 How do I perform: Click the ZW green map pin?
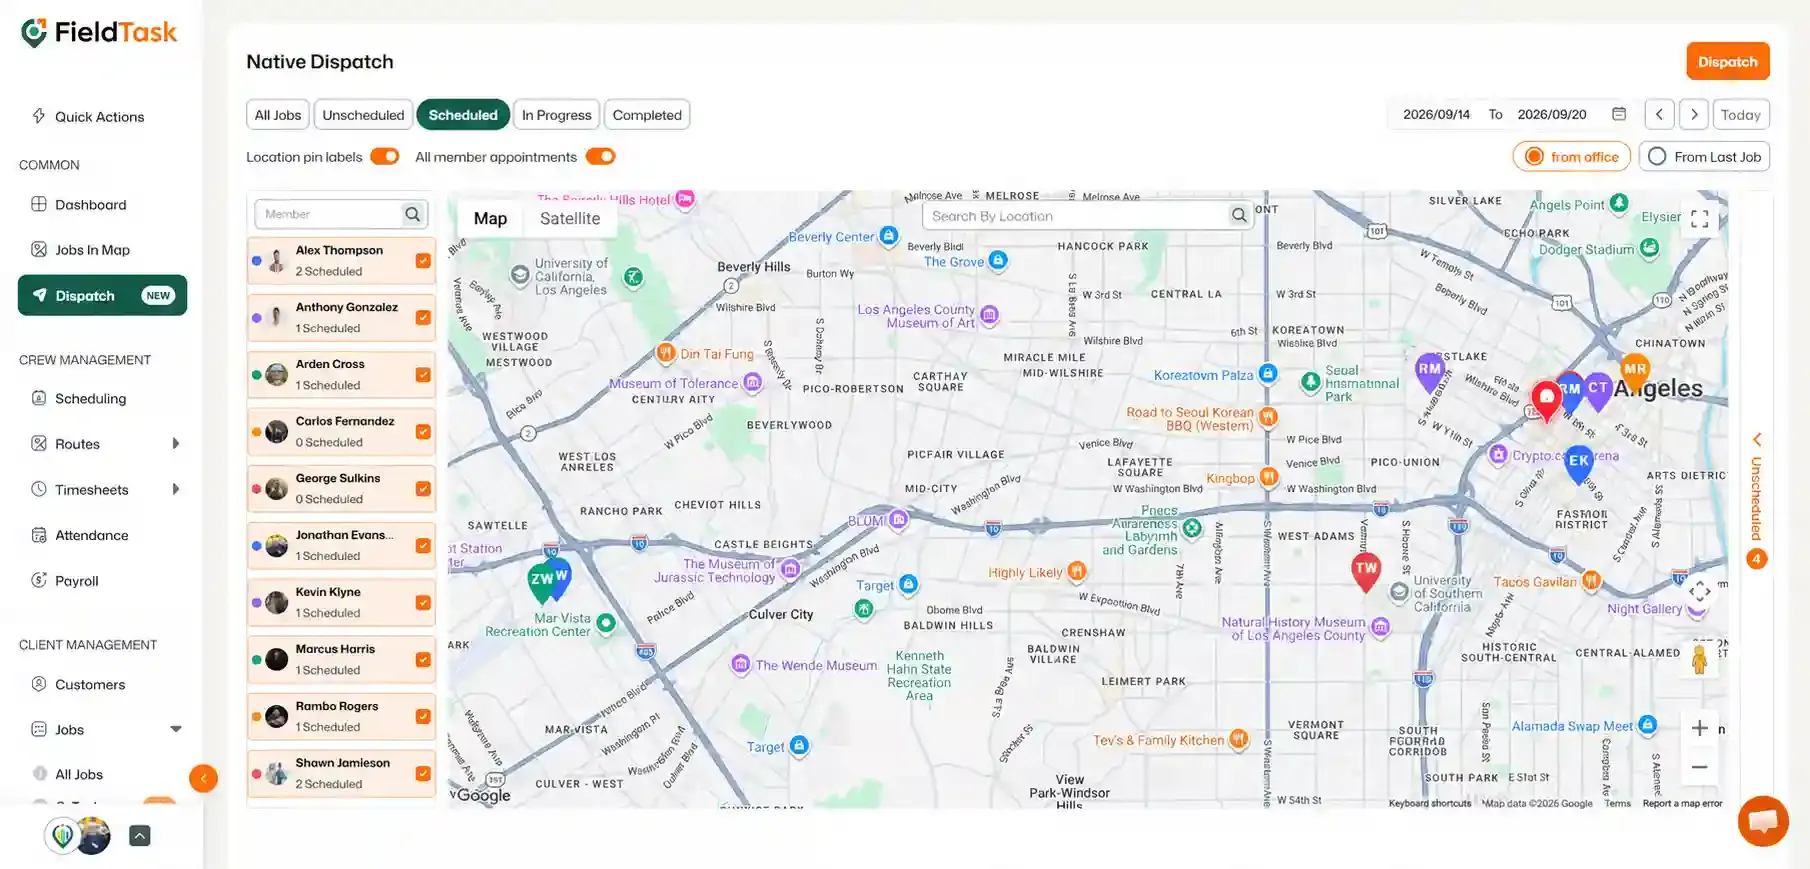pos(541,582)
